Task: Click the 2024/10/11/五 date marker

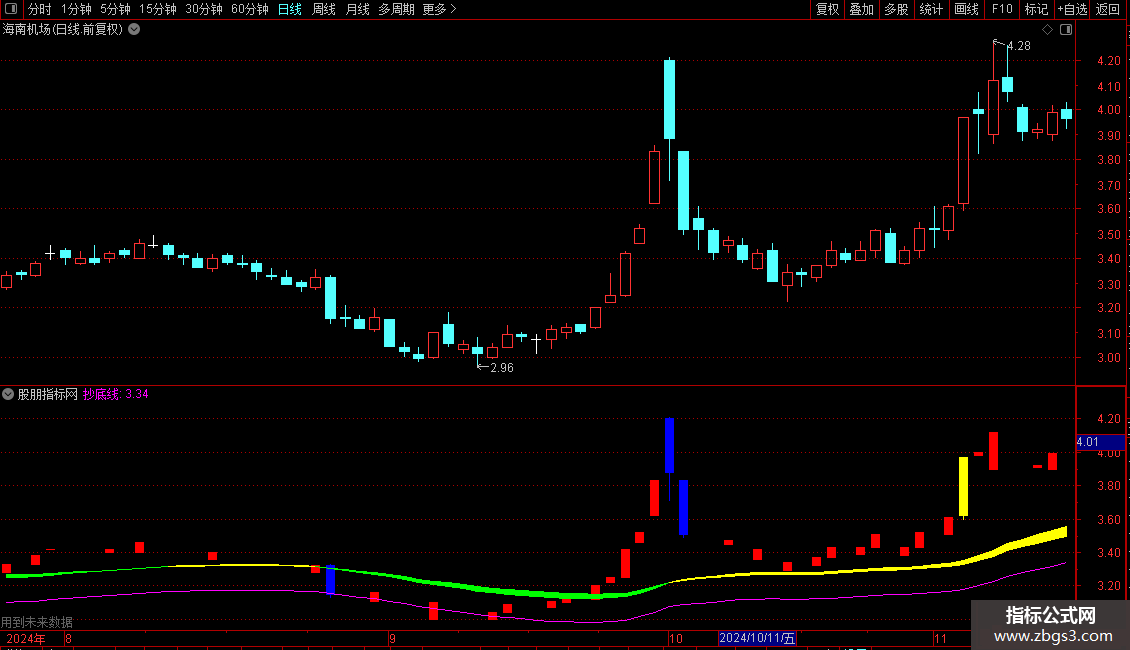Action: coord(757,638)
